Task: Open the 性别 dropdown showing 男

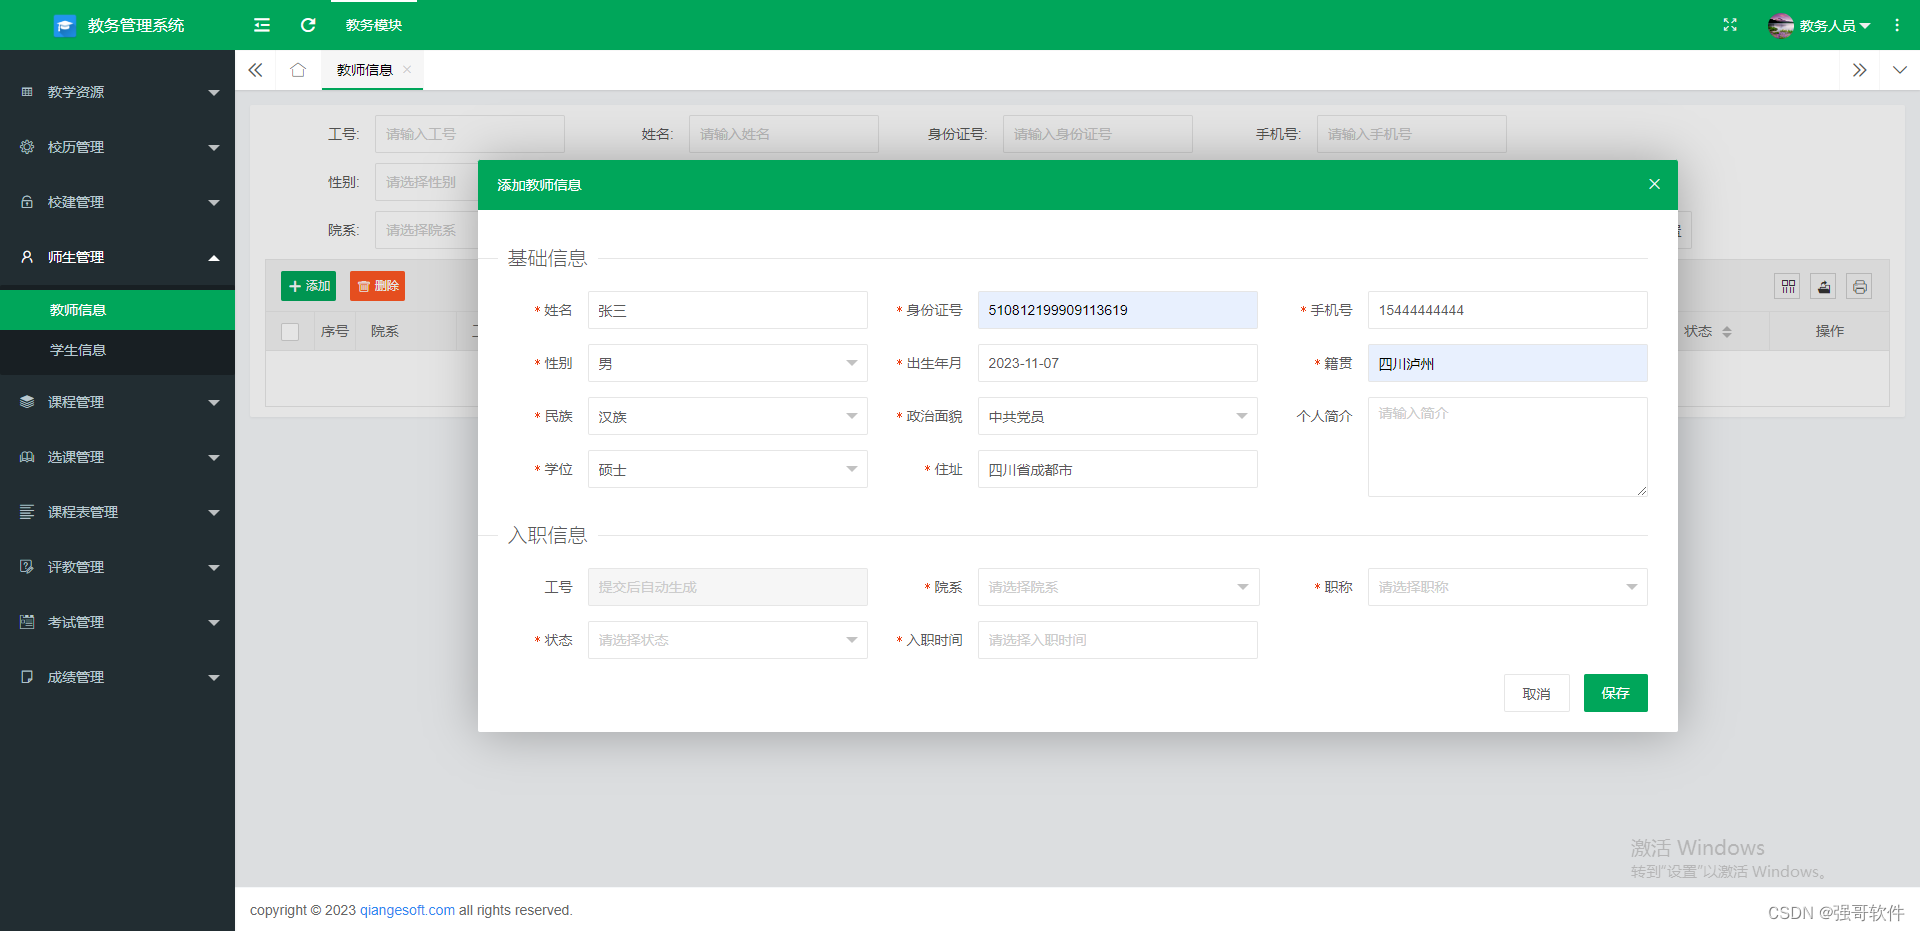Action: pos(727,363)
